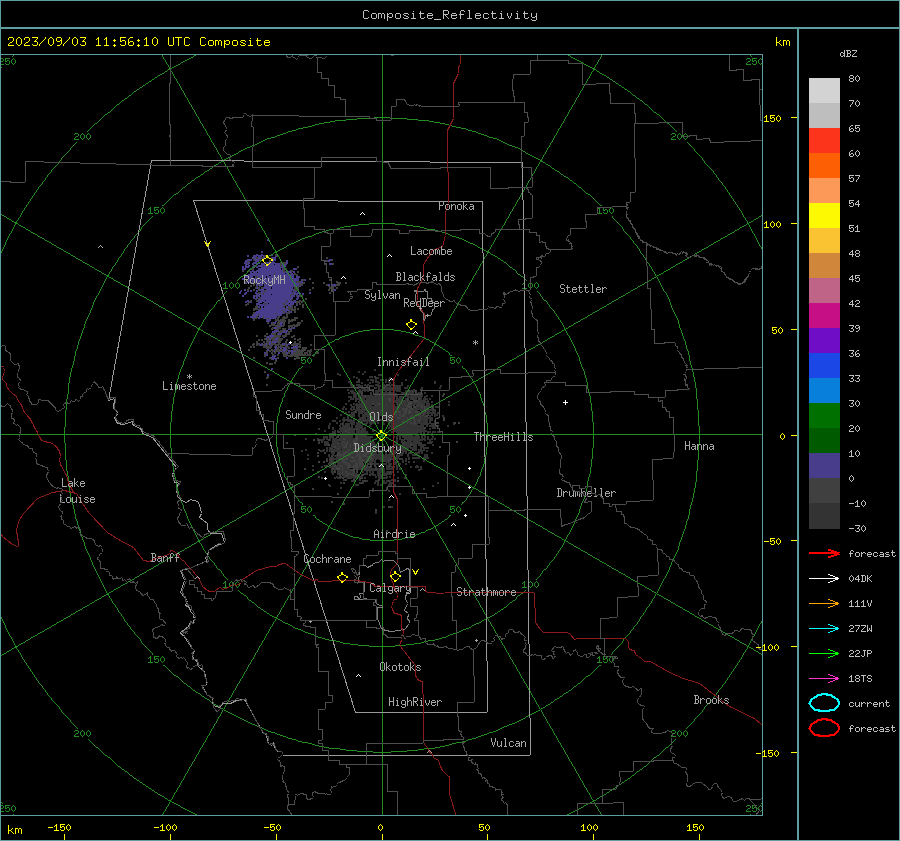Click the white plus marker west of Hanna
The width and height of the screenshot is (900, 841).
pyautogui.click(x=565, y=402)
